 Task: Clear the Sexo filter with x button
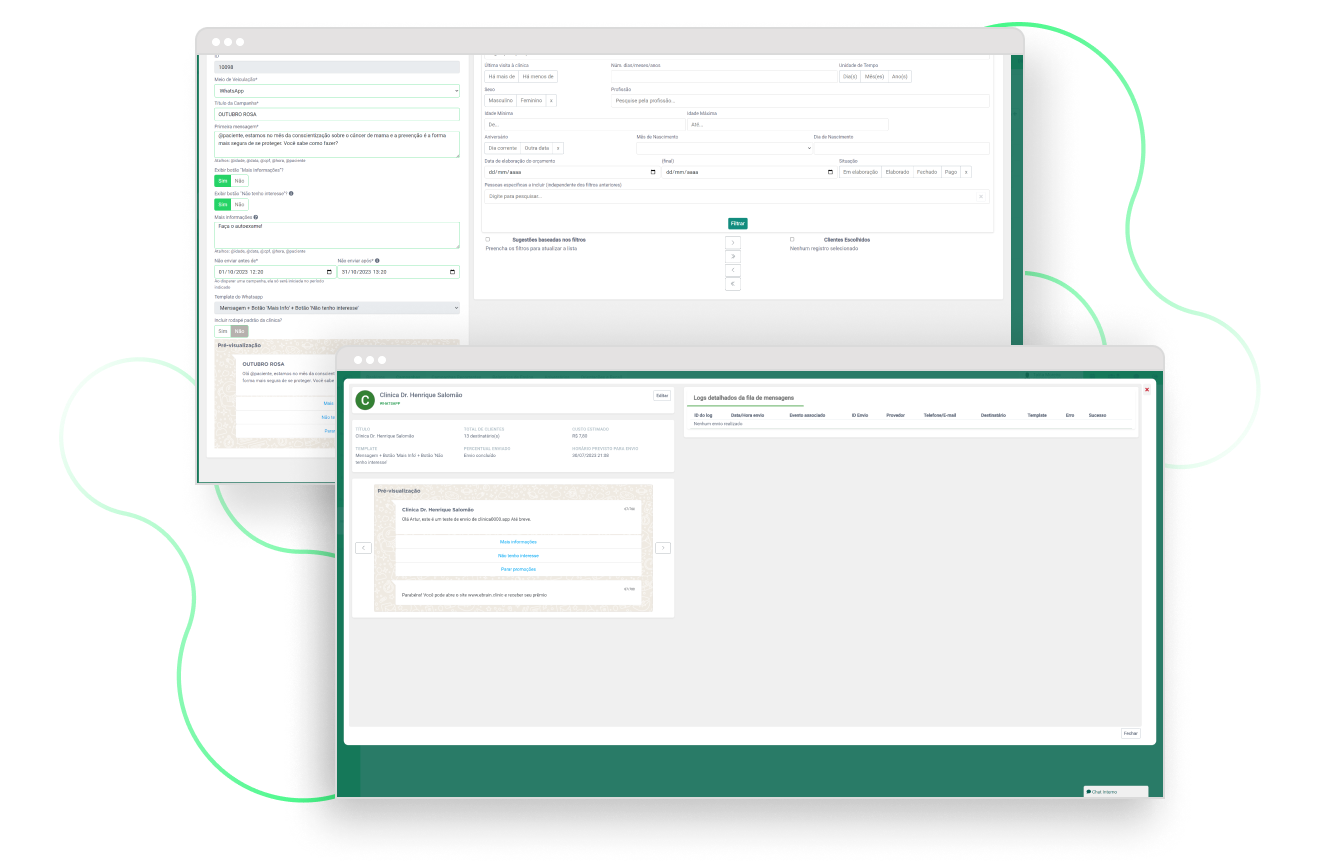[x=552, y=101]
